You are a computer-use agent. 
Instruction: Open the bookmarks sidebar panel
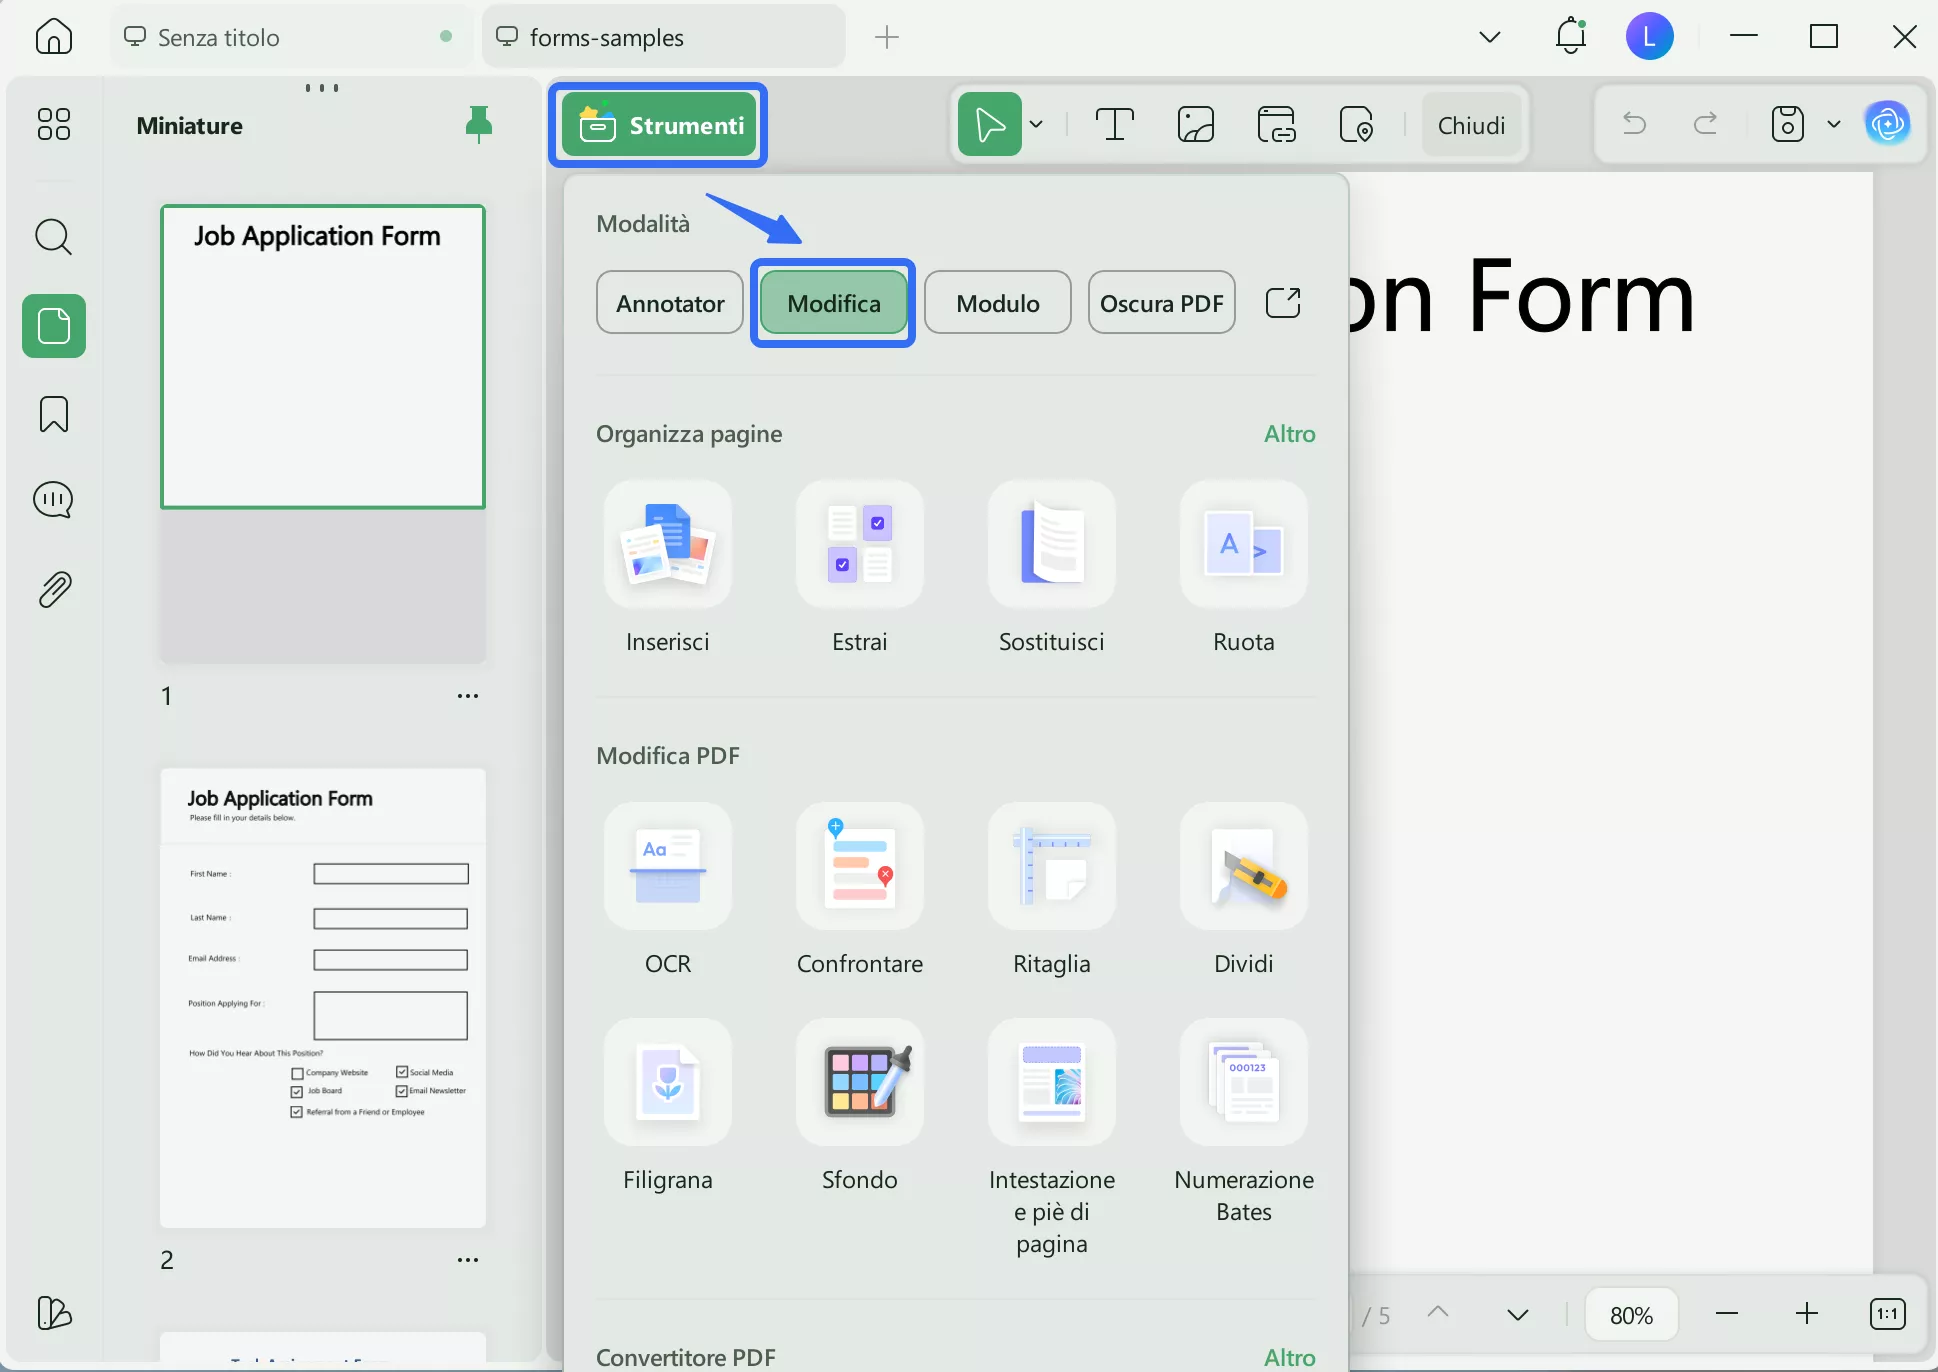coord(54,414)
